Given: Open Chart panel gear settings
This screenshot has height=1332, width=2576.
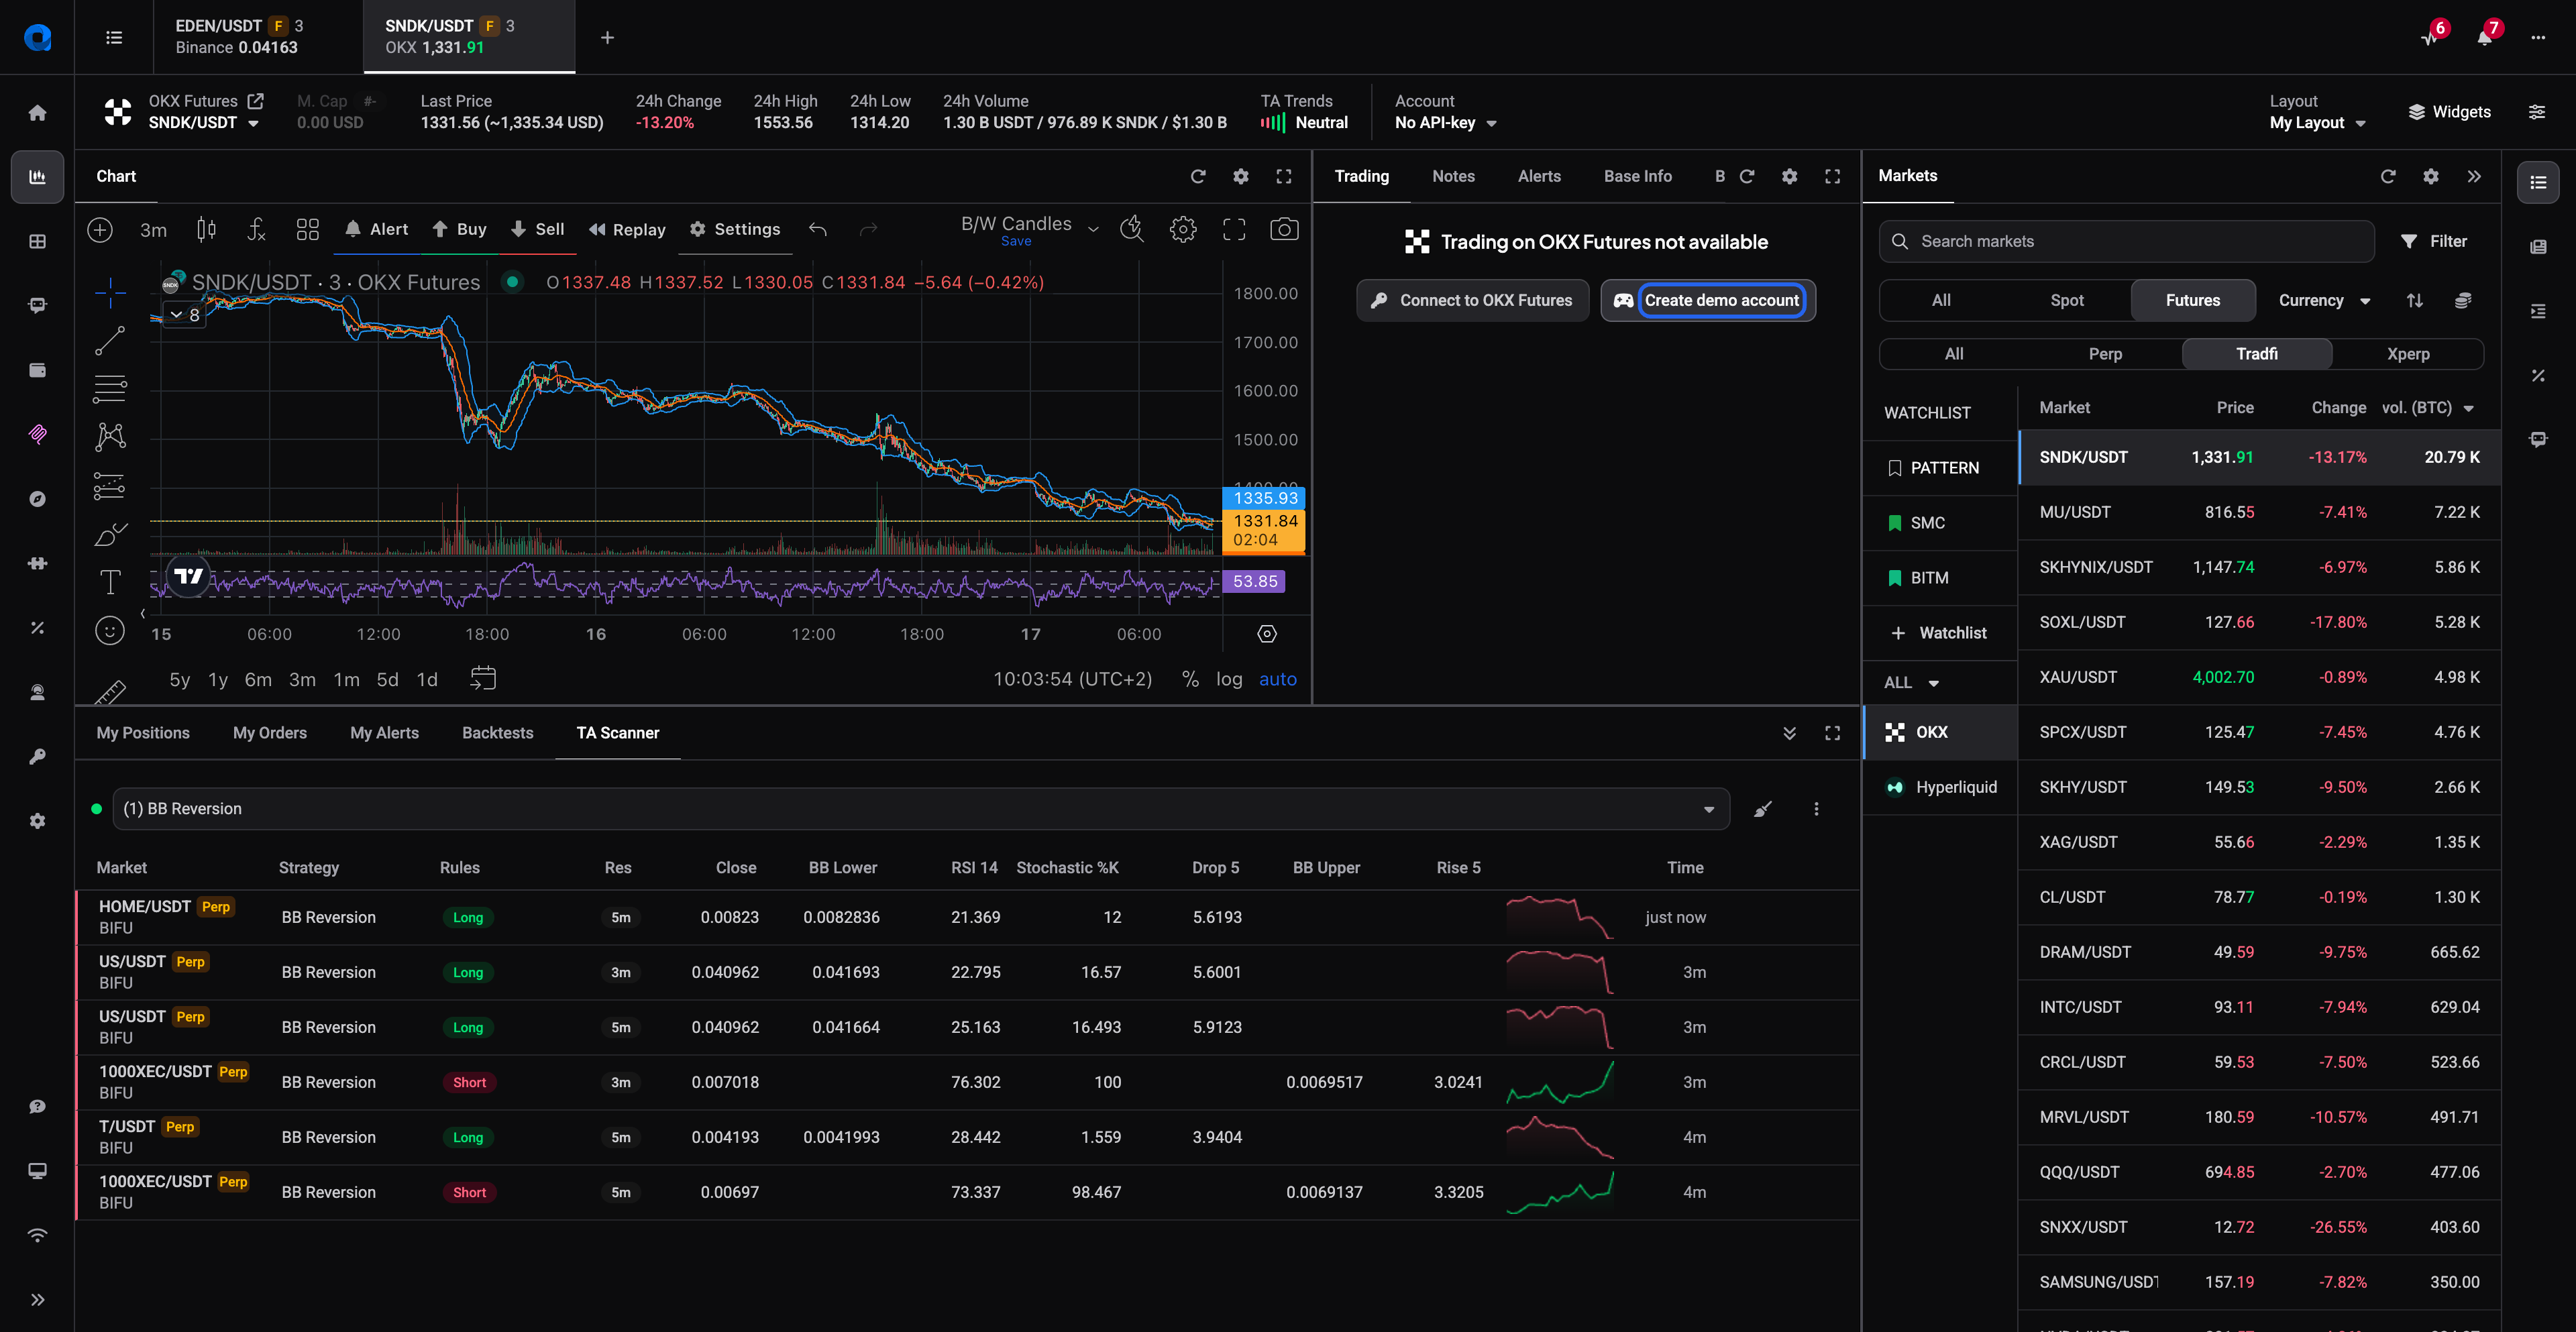Looking at the screenshot, I should [x=1241, y=177].
